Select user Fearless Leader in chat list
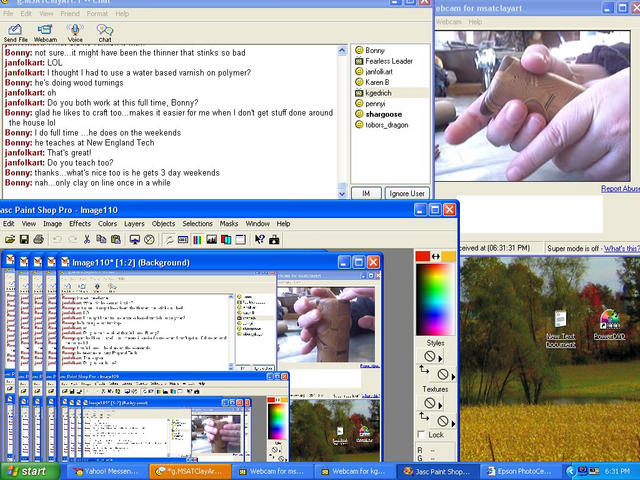This screenshot has width=640, height=480. pyautogui.click(x=389, y=61)
